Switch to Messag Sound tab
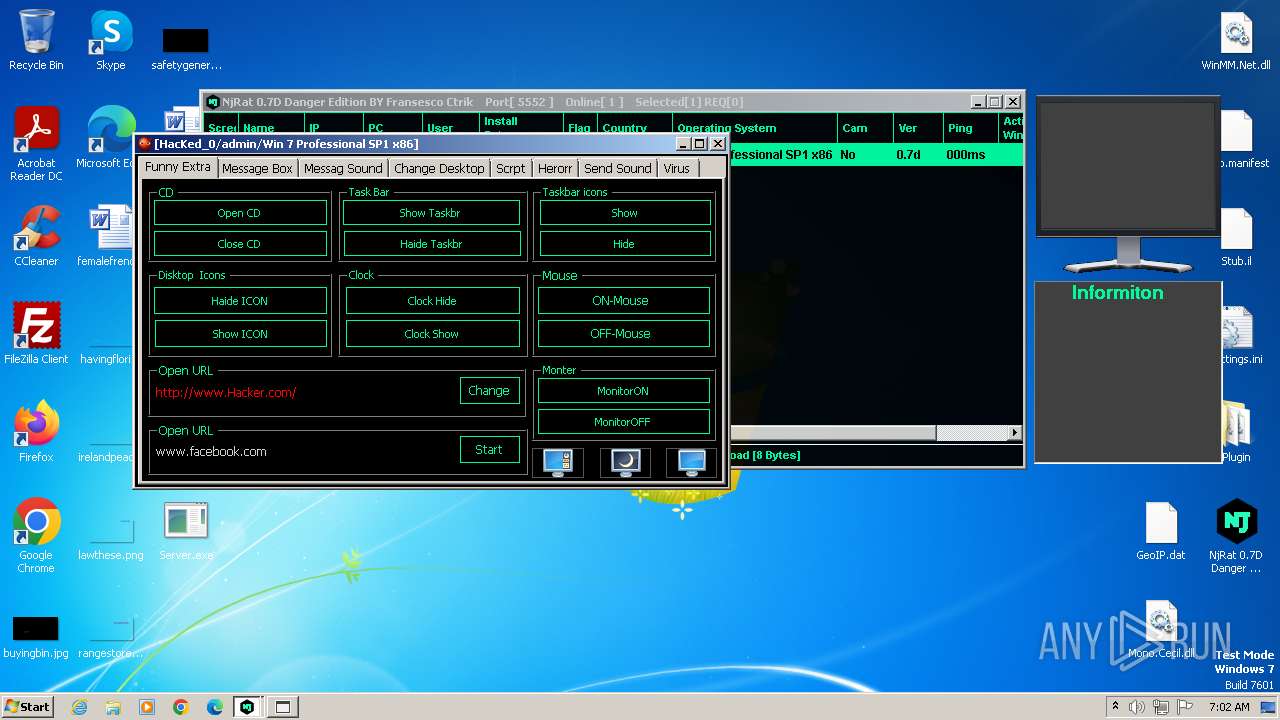This screenshot has height=720, width=1280. [x=343, y=168]
